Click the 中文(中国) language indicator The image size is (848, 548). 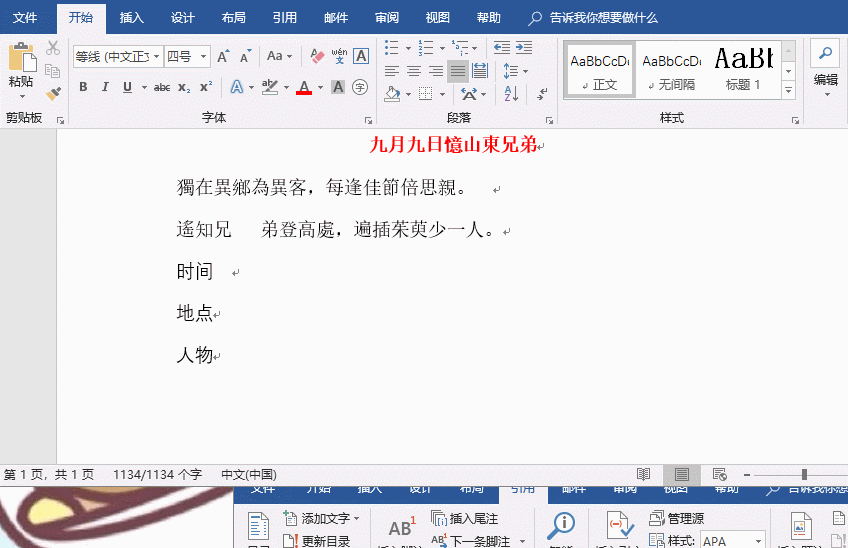(x=249, y=474)
